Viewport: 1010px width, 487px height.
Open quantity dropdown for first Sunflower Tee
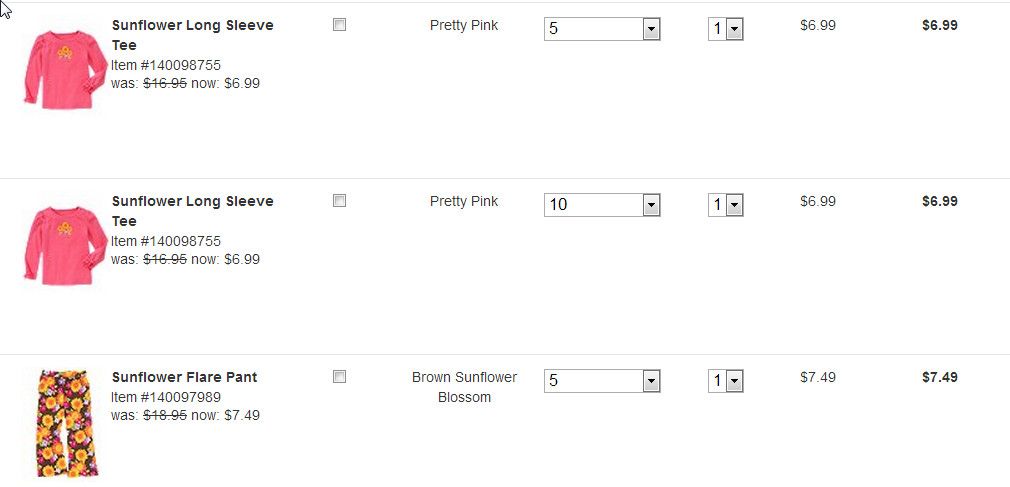726,29
